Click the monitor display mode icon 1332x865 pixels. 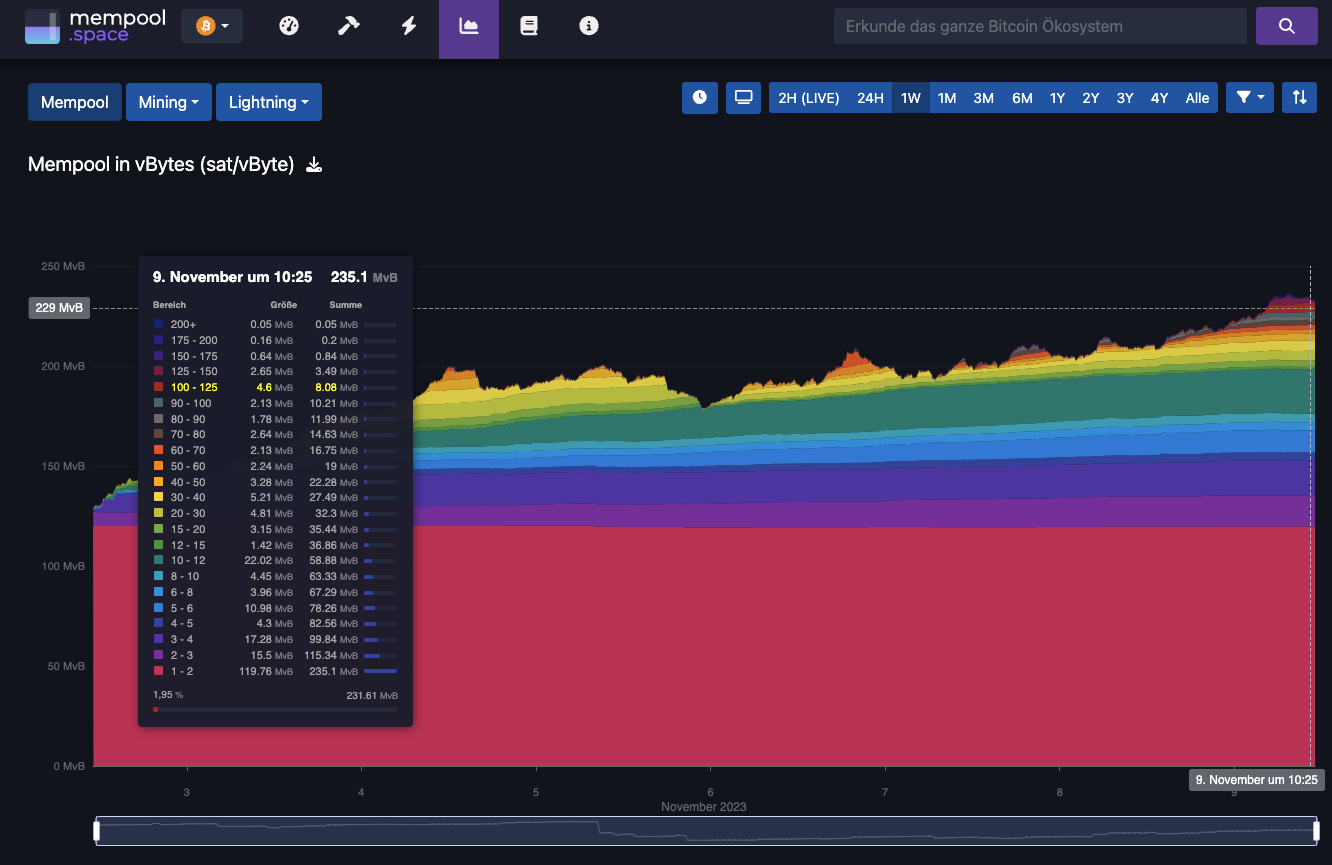click(x=743, y=97)
